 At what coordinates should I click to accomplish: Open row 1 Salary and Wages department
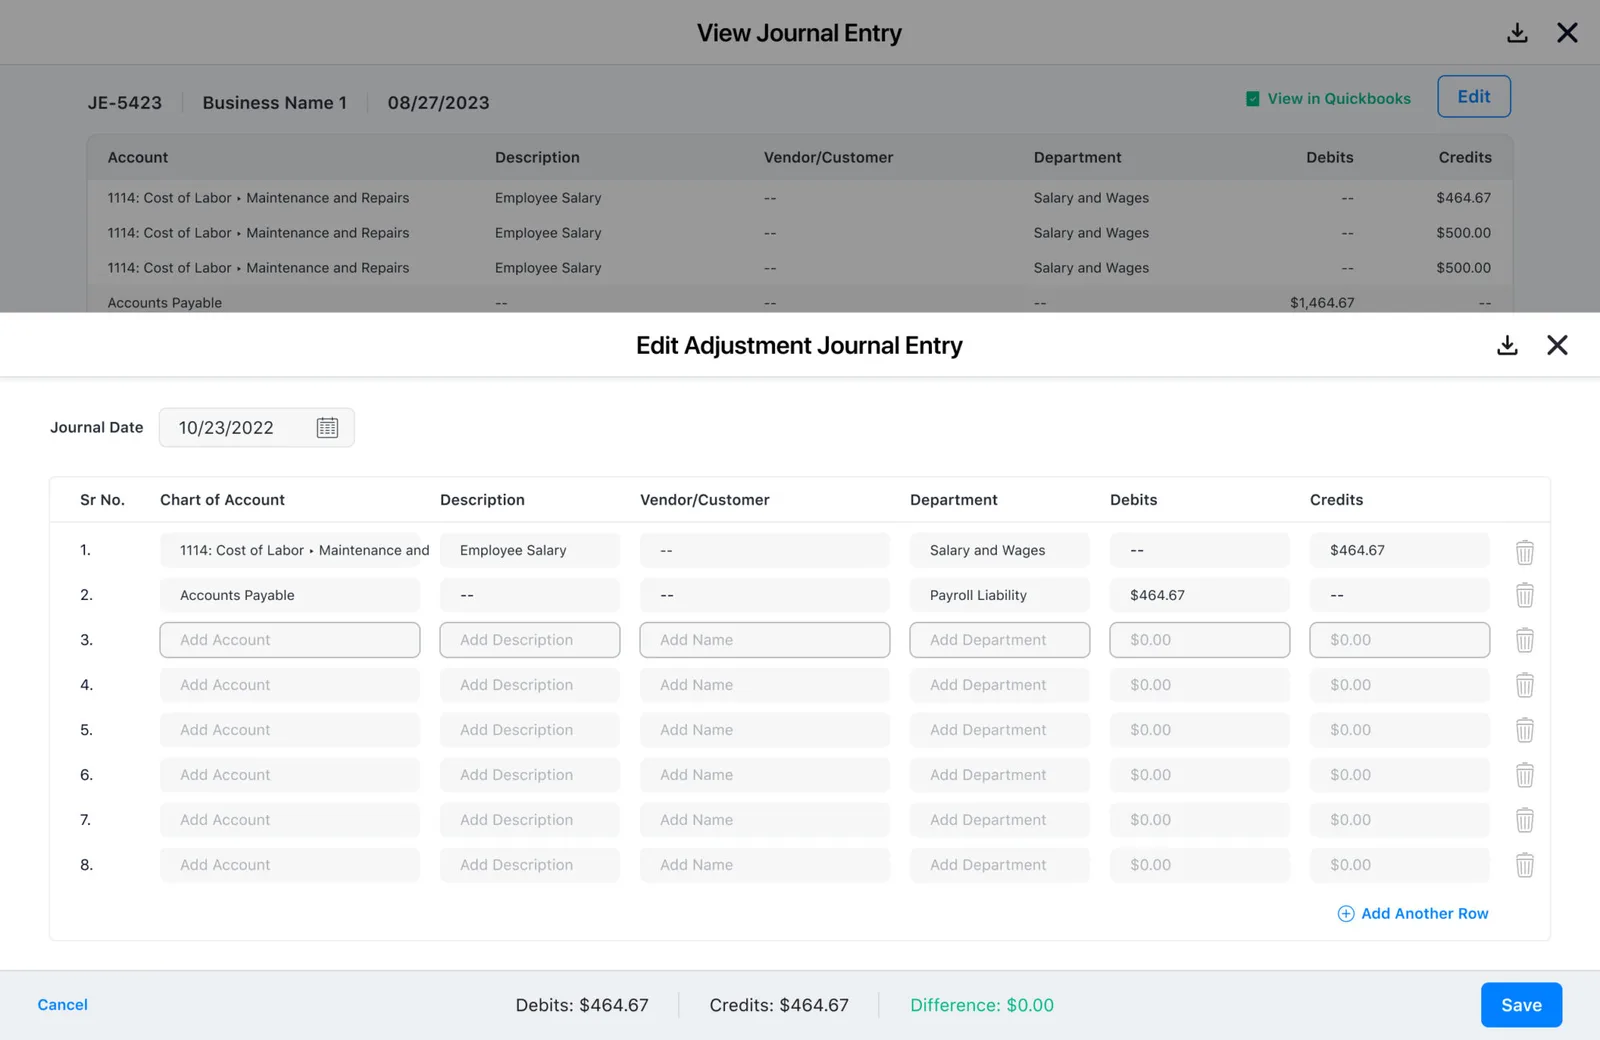coord(1000,550)
